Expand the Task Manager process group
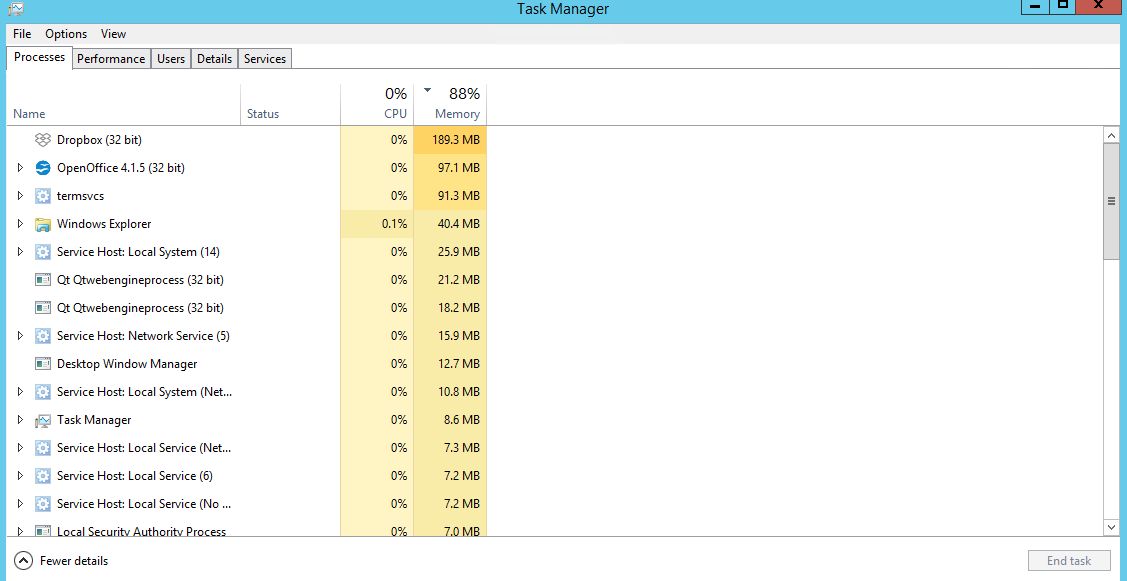1127x581 pixels. coord(20,420)
